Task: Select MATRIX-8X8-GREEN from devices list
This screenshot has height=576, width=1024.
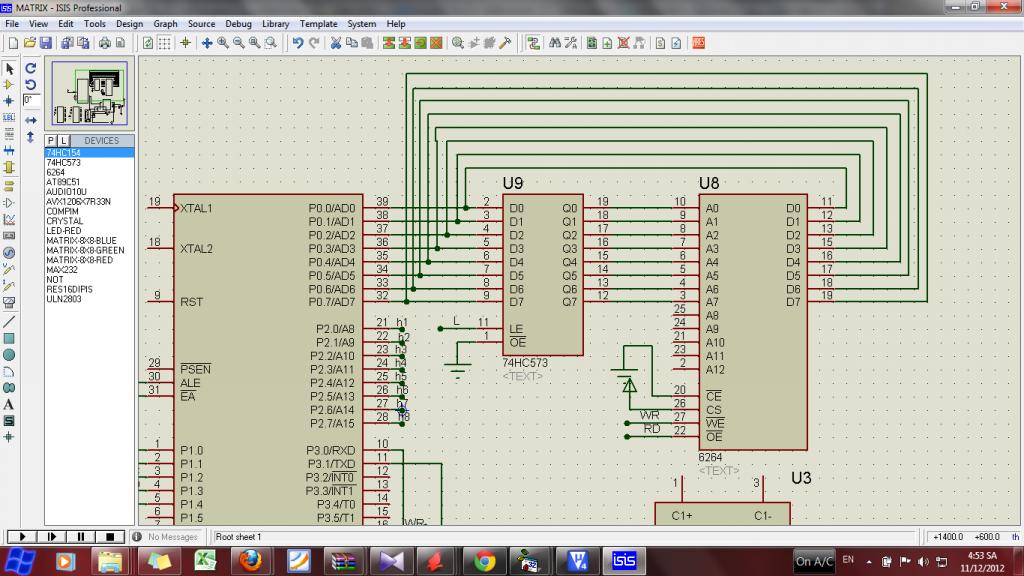Action: point(85,250)
